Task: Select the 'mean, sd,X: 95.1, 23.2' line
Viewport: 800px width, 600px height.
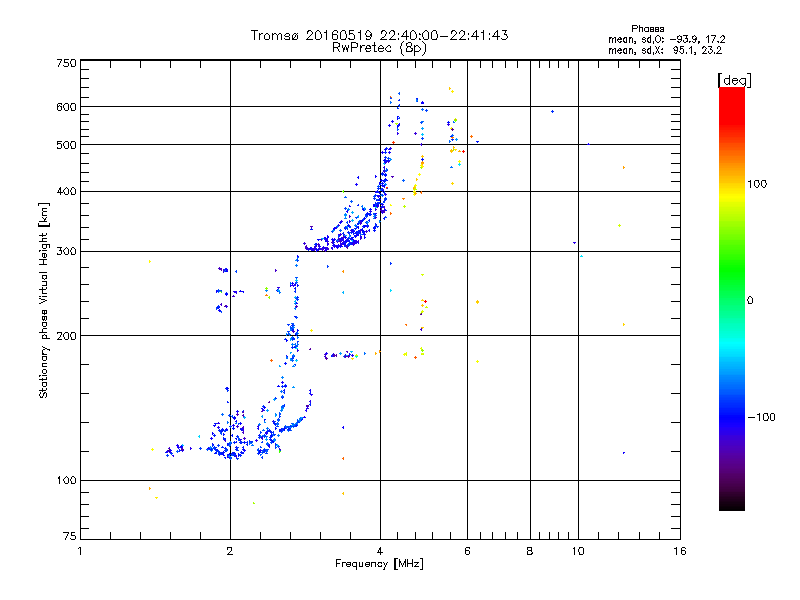Action: [665, 50]
